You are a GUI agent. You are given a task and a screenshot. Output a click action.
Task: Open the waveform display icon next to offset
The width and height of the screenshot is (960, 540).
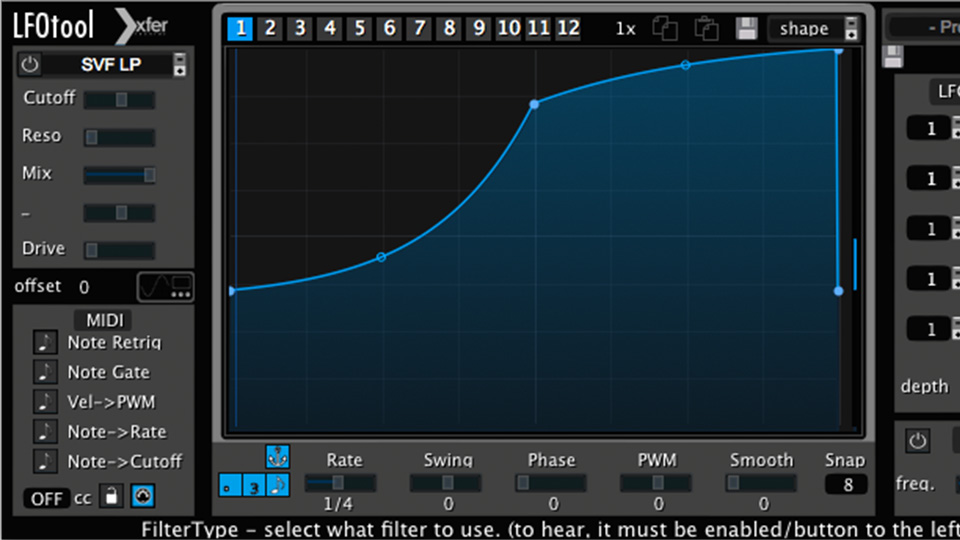click(166, 287)
